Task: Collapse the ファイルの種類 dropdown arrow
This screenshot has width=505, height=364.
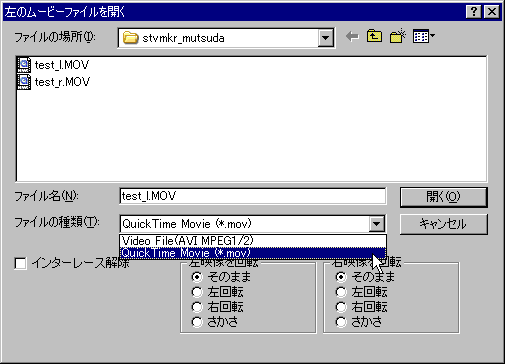Action: pos(377,224)
